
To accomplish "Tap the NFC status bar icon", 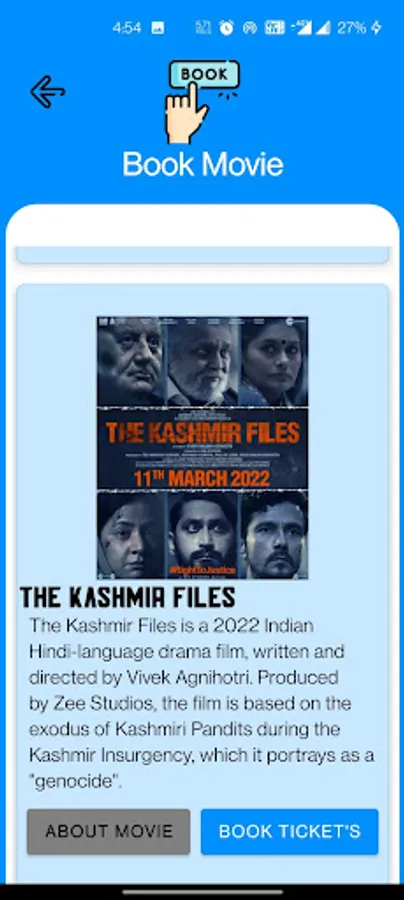I will [x=275, y=28].
